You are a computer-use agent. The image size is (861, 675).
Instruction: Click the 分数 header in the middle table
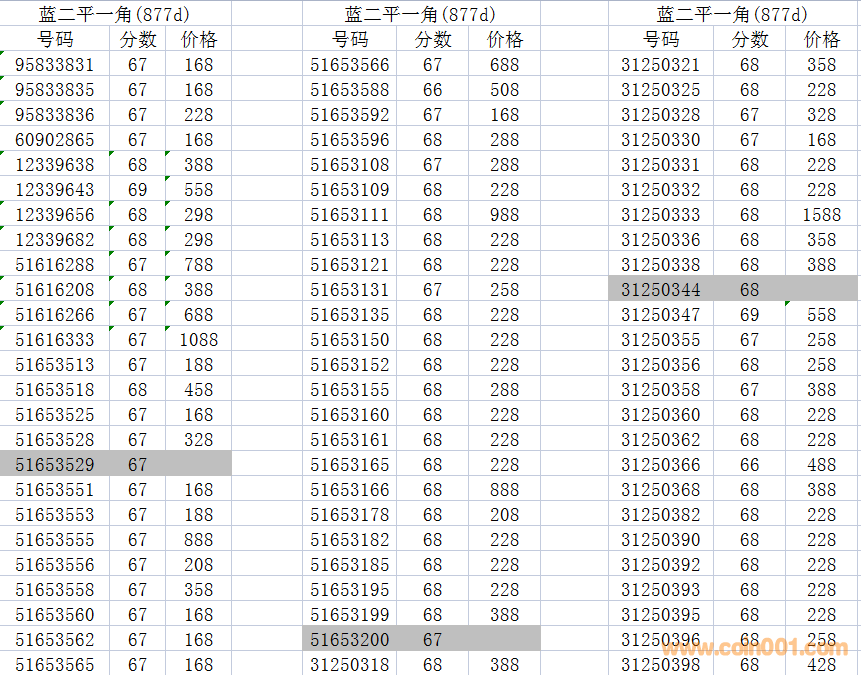433,40
